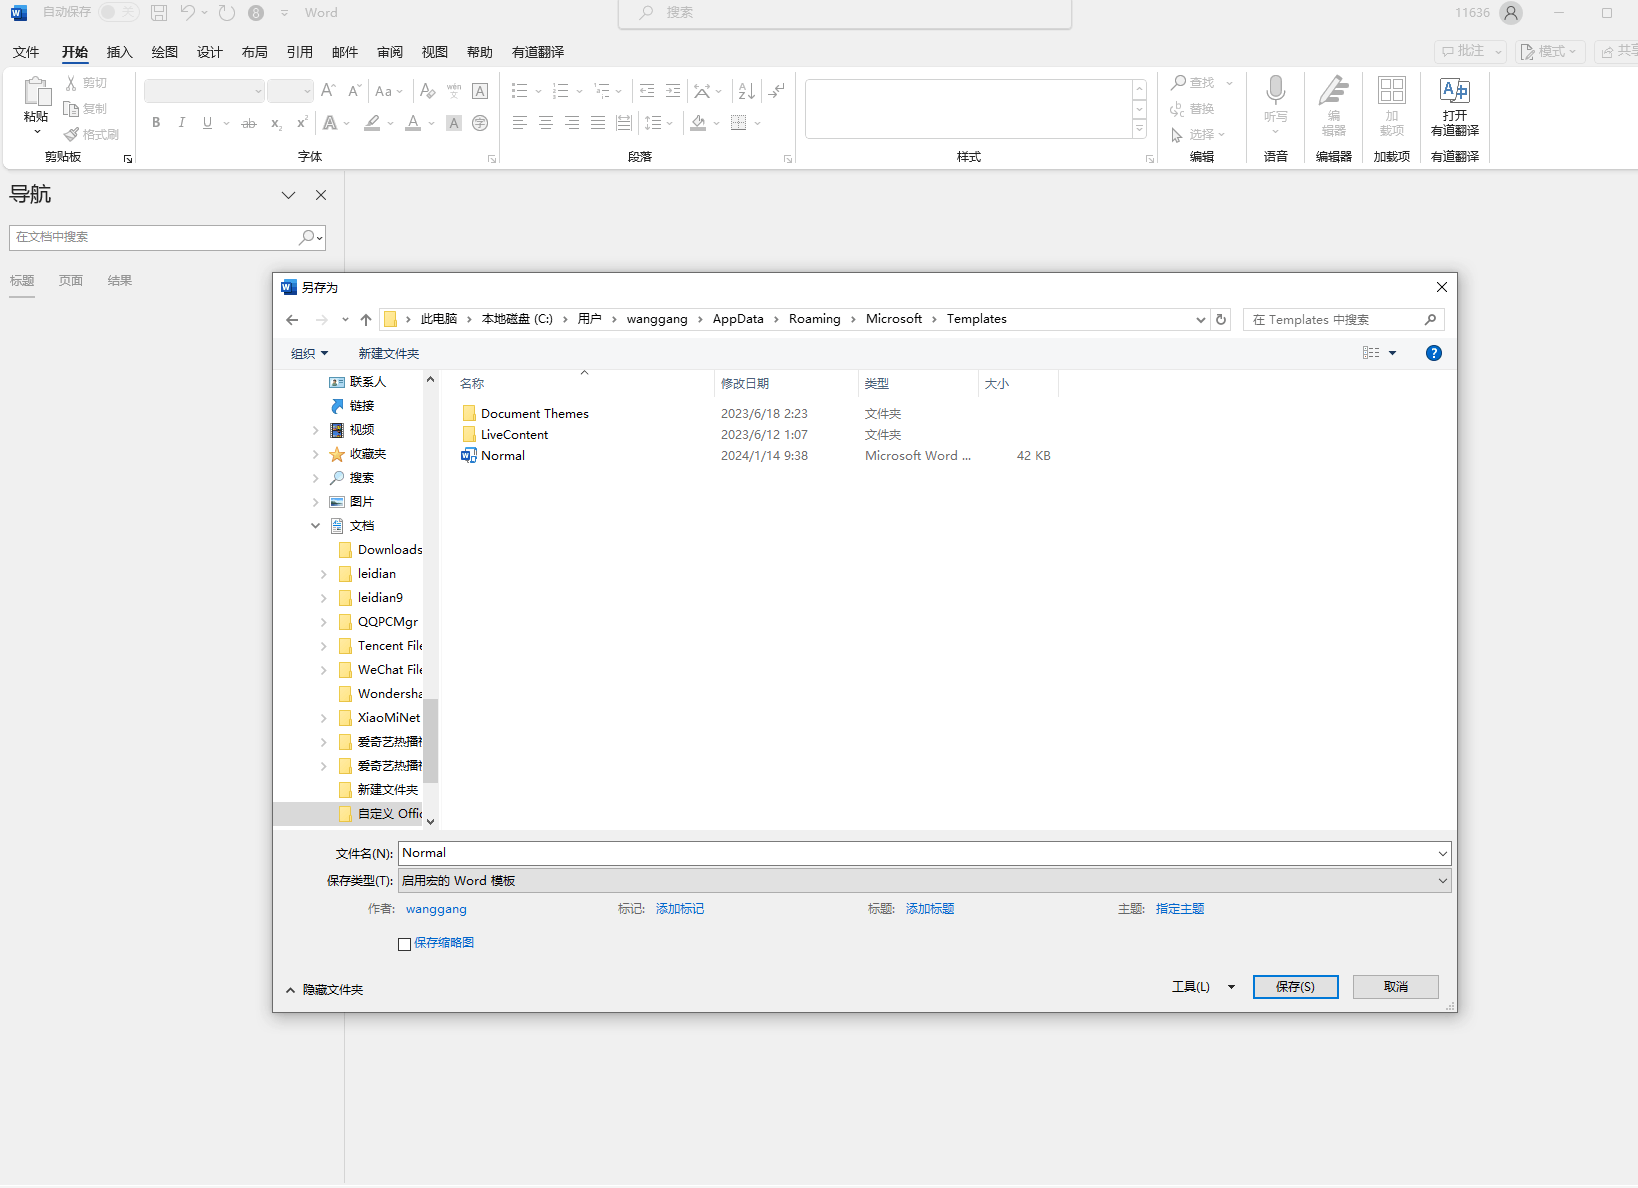Viewport: 1638px width, 1188px height.
Task: Click the Strikethrough icon
Action: click(x=249, y=123)
